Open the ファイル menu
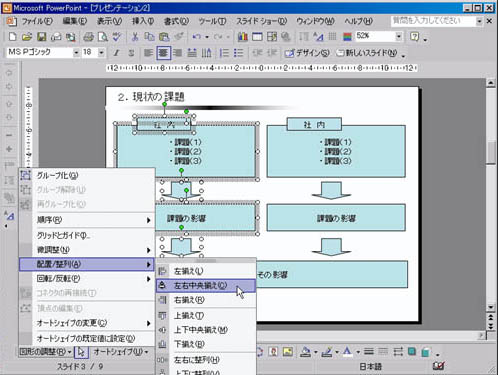The height and width of the screenshot is (375, 498). (37, 21)
